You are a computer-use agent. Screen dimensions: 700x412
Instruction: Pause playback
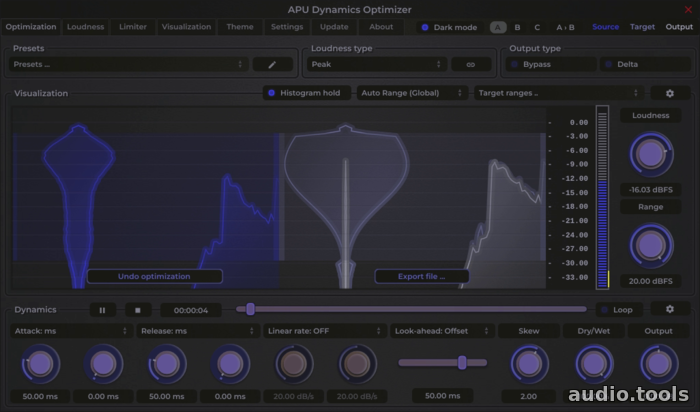pos(102,310)
